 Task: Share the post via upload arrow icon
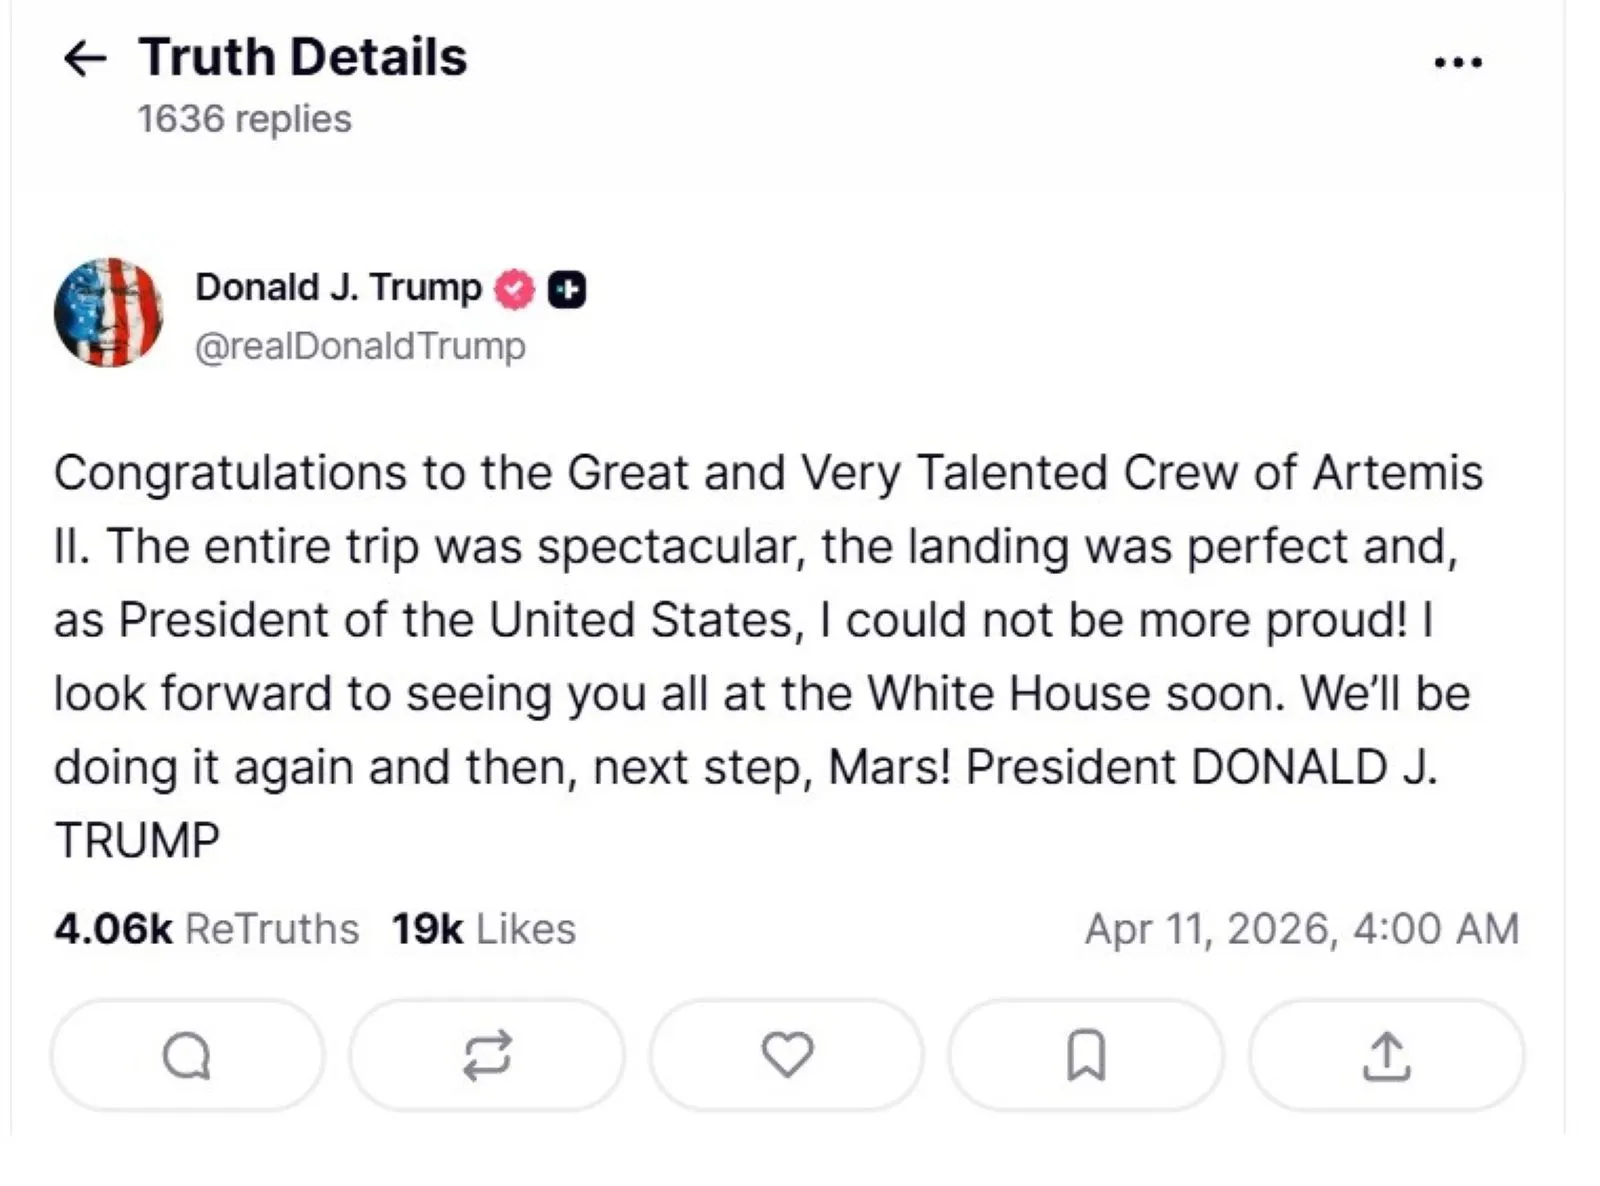1386,1055
